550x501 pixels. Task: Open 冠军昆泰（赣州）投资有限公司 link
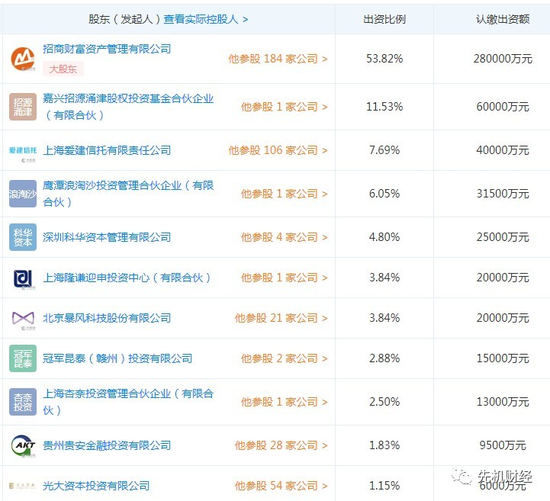pos(118,359)
